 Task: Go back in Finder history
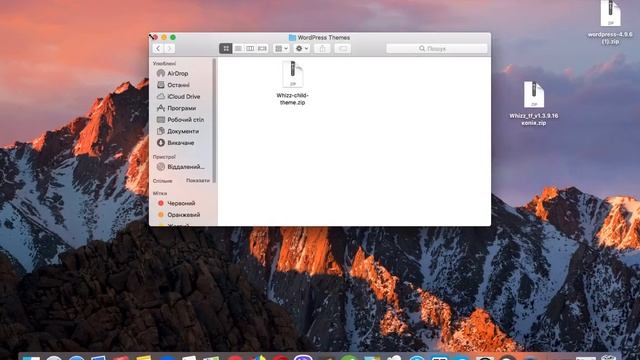pyautogui.click(x=158, y=49)
